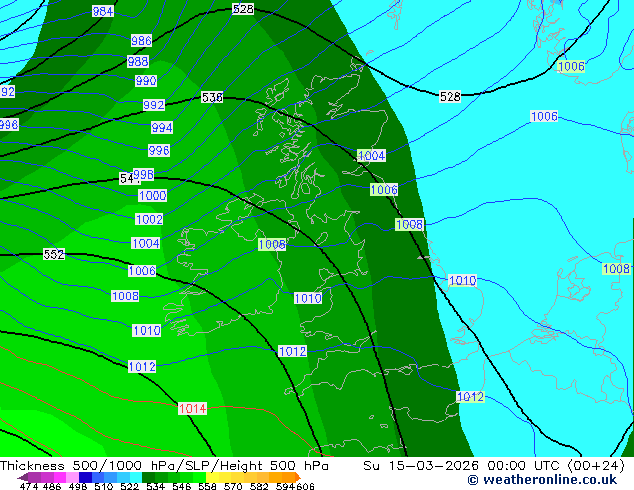This screenshot has height=490, width=634.
Task: Click the 546 legend value
Action: coord(182,486)
